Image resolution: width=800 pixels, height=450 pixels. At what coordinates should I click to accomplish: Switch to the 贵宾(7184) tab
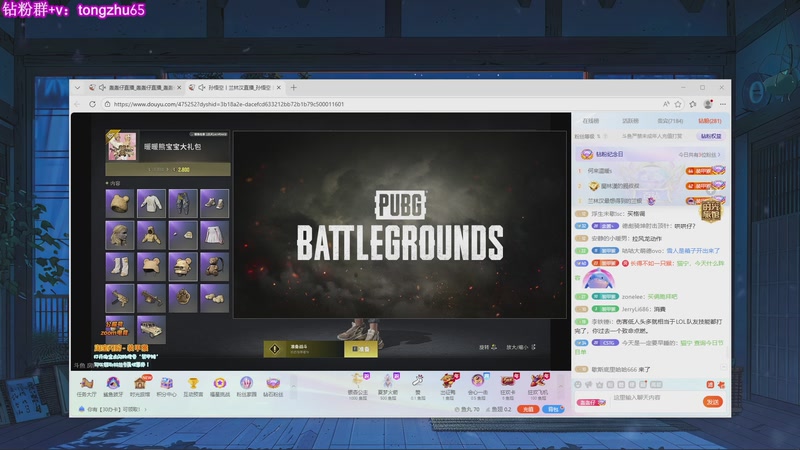click(670, 121)
